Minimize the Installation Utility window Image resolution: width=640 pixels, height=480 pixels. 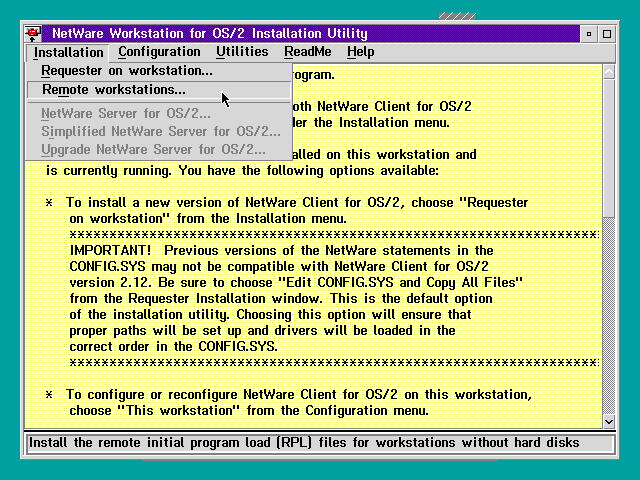[589, 34]
